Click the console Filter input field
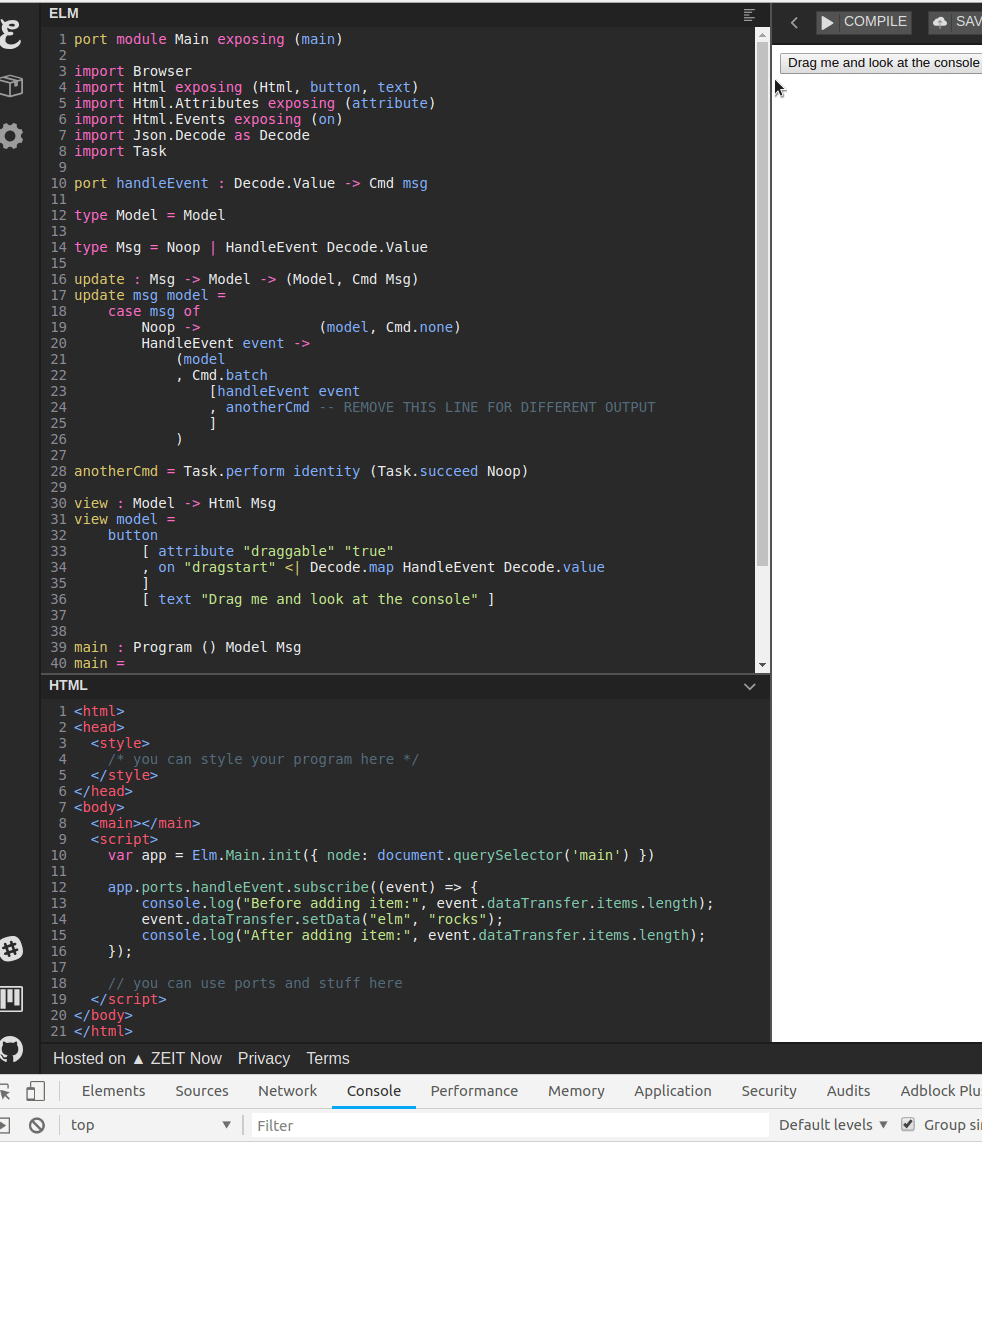Image resolution: width=982 pixels, height=1318 pixels. click(509, 1125)
